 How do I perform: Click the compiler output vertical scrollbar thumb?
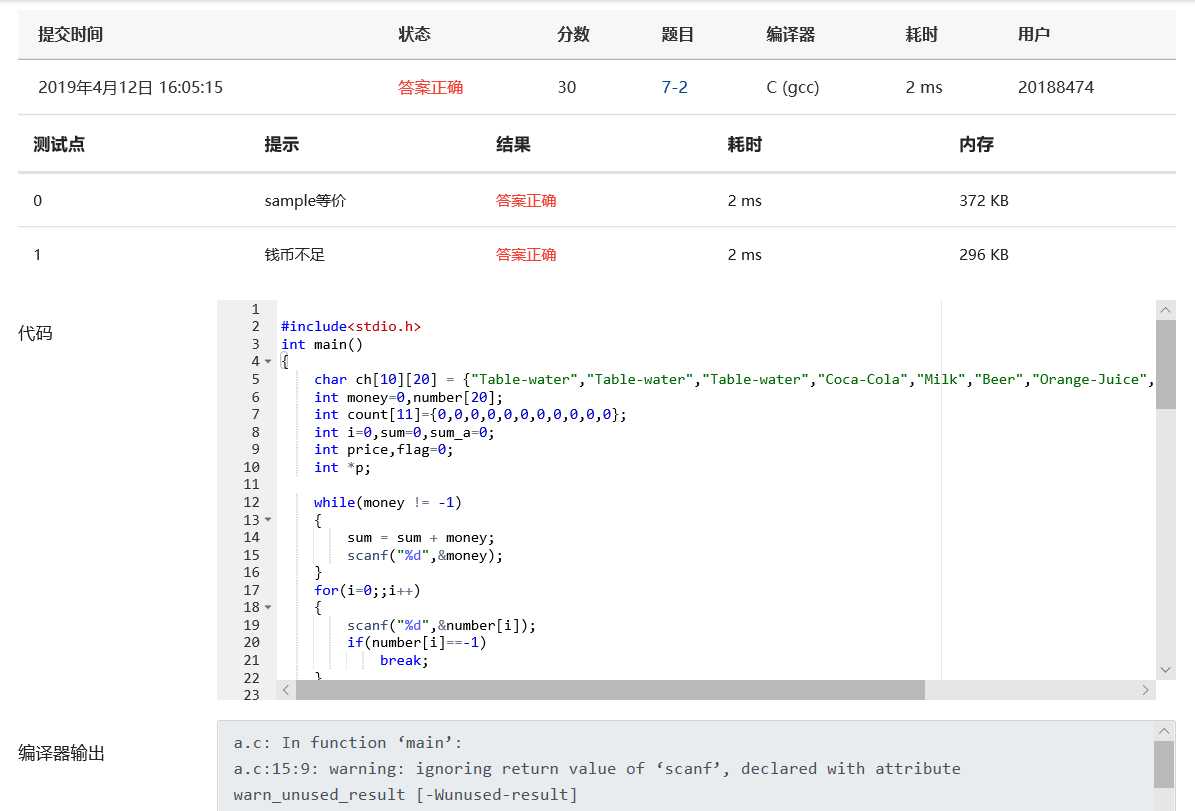(1164, 765)
